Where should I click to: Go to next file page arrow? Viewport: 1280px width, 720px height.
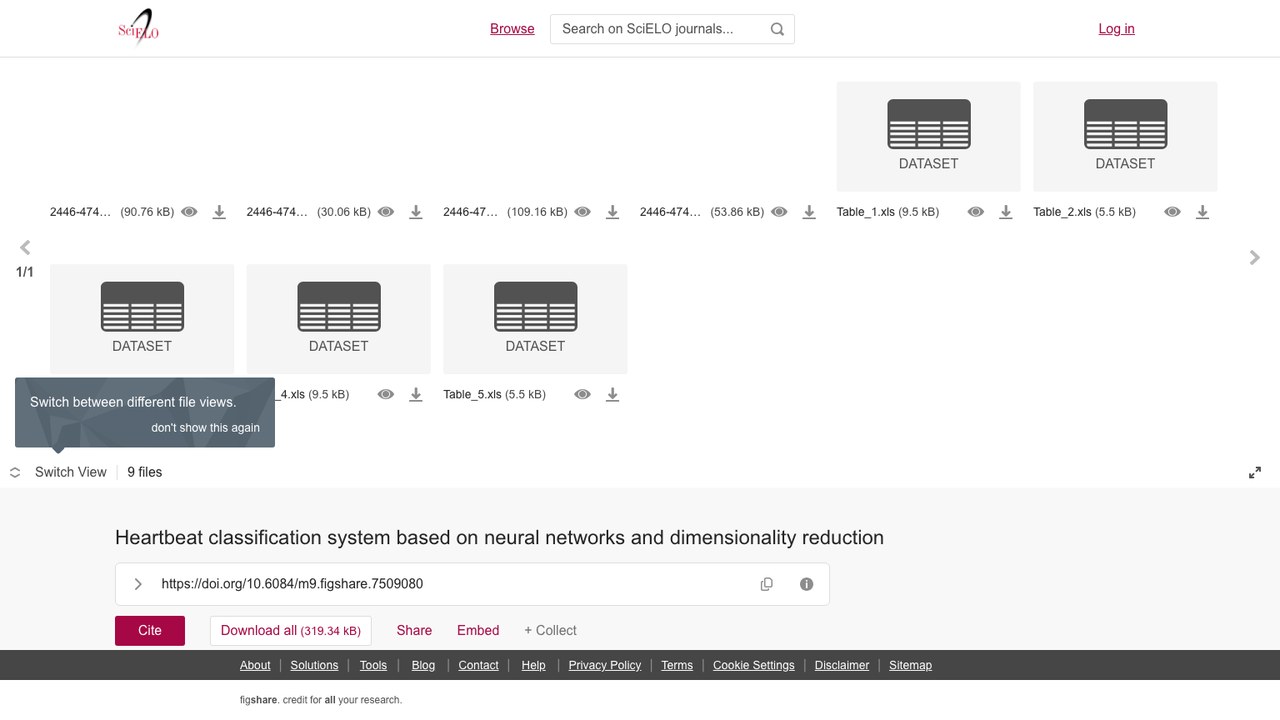click(1255, 257)
